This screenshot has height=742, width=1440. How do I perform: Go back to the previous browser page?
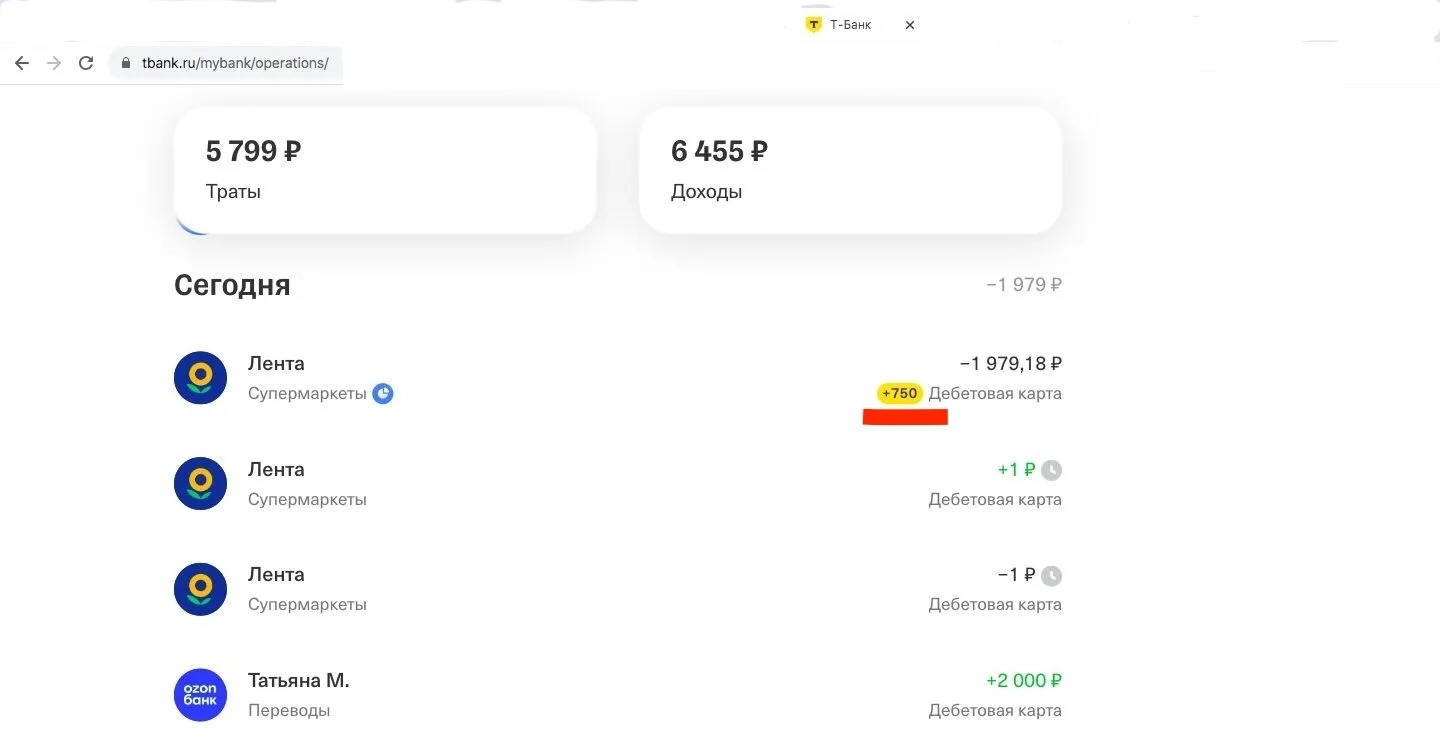(22, 63)
